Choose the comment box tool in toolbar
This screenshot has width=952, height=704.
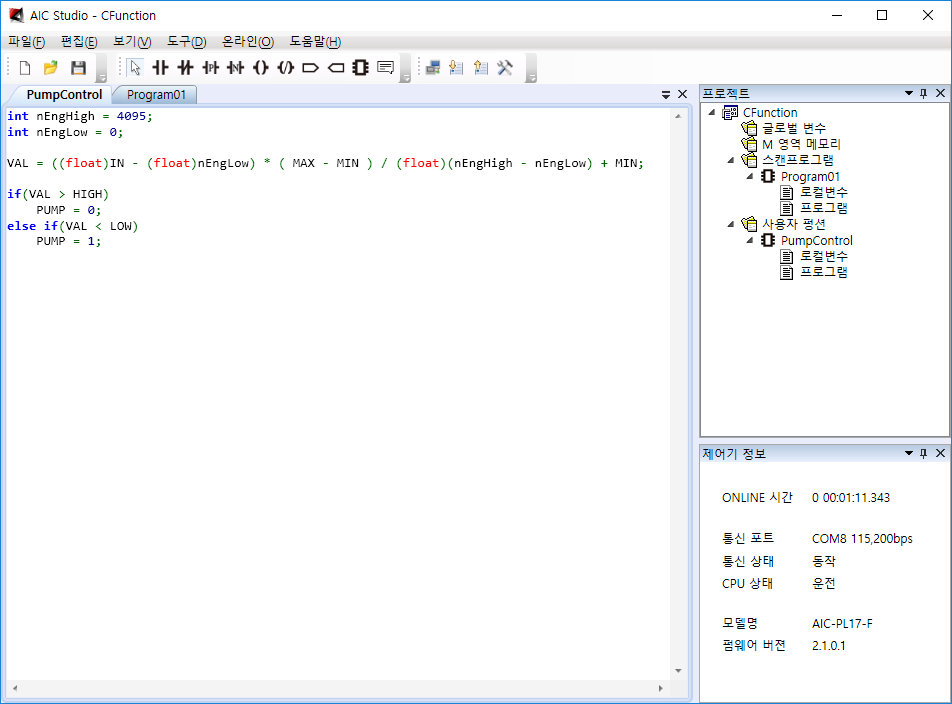click(386, 68)
